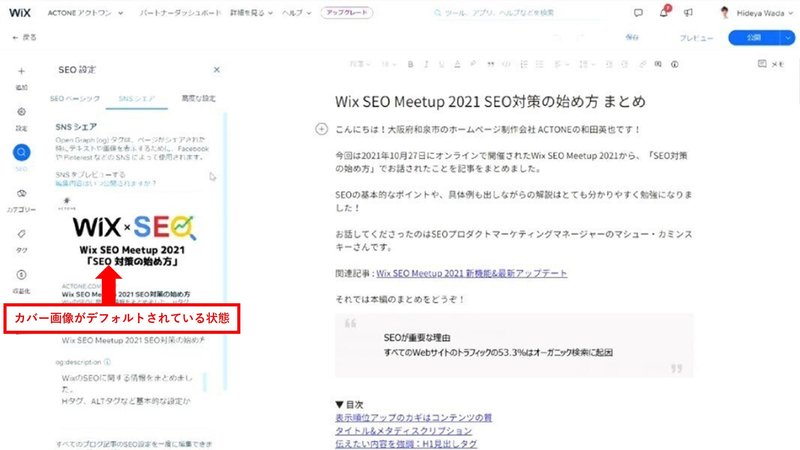
Task: Click the megaphone announcements icon
Action: point(688,13)
